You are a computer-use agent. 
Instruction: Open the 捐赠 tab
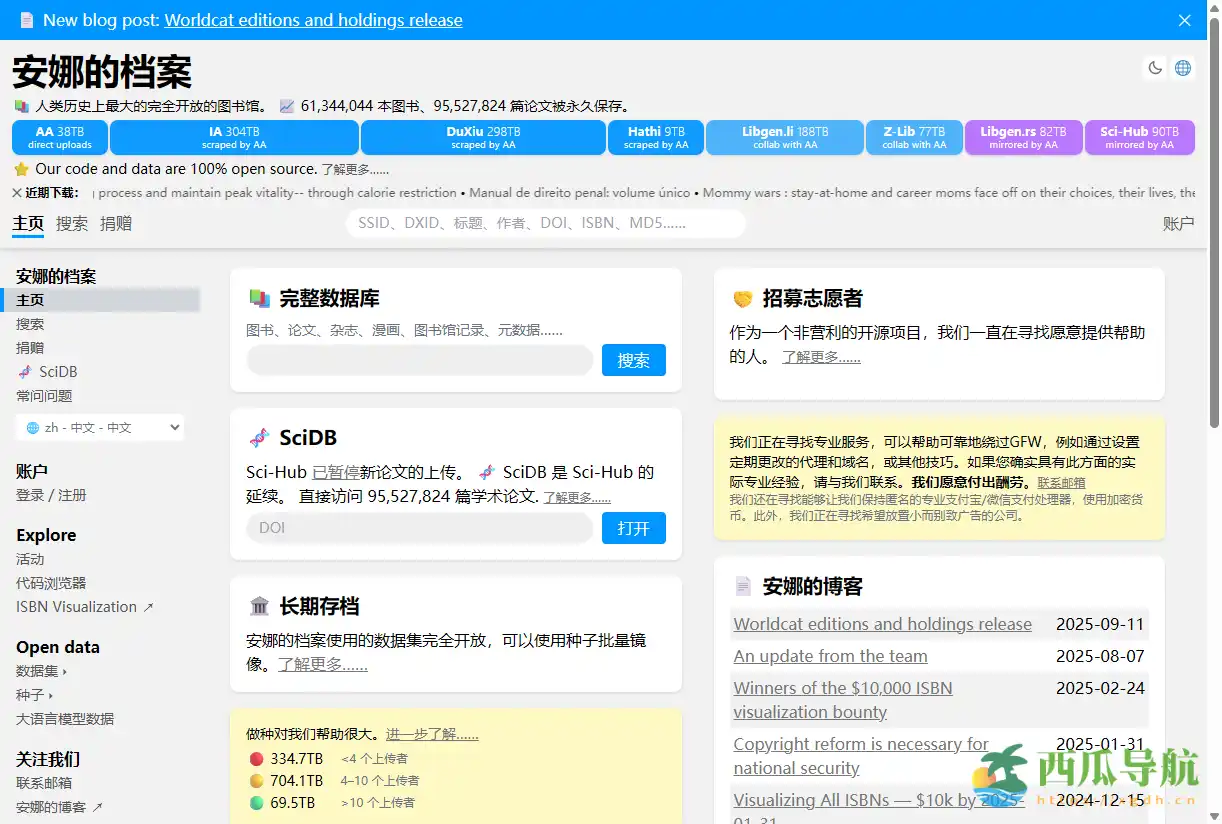(116, 223)
